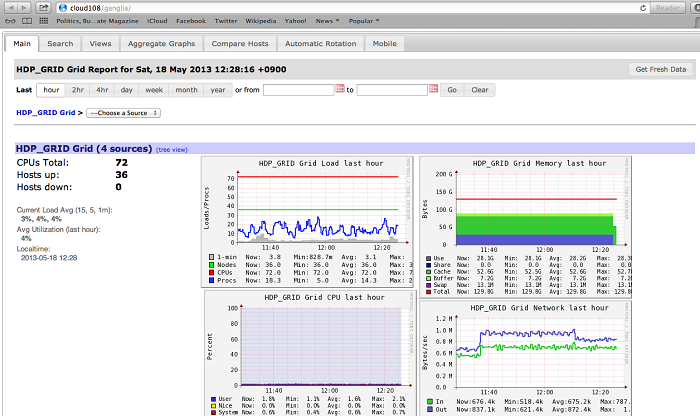Click the cloud108 site globe icon
The width and height of the screenshot is (700, 416).
[63, 8]
